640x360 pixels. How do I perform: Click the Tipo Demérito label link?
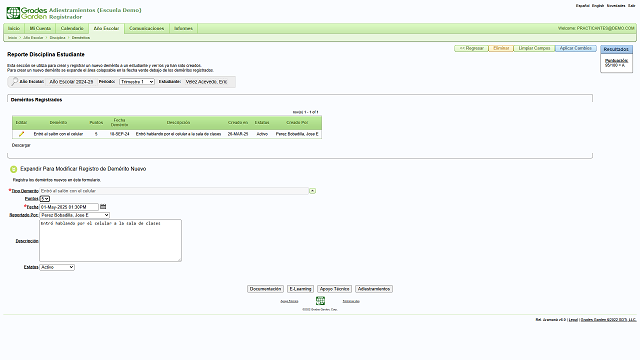coord(25,191)
